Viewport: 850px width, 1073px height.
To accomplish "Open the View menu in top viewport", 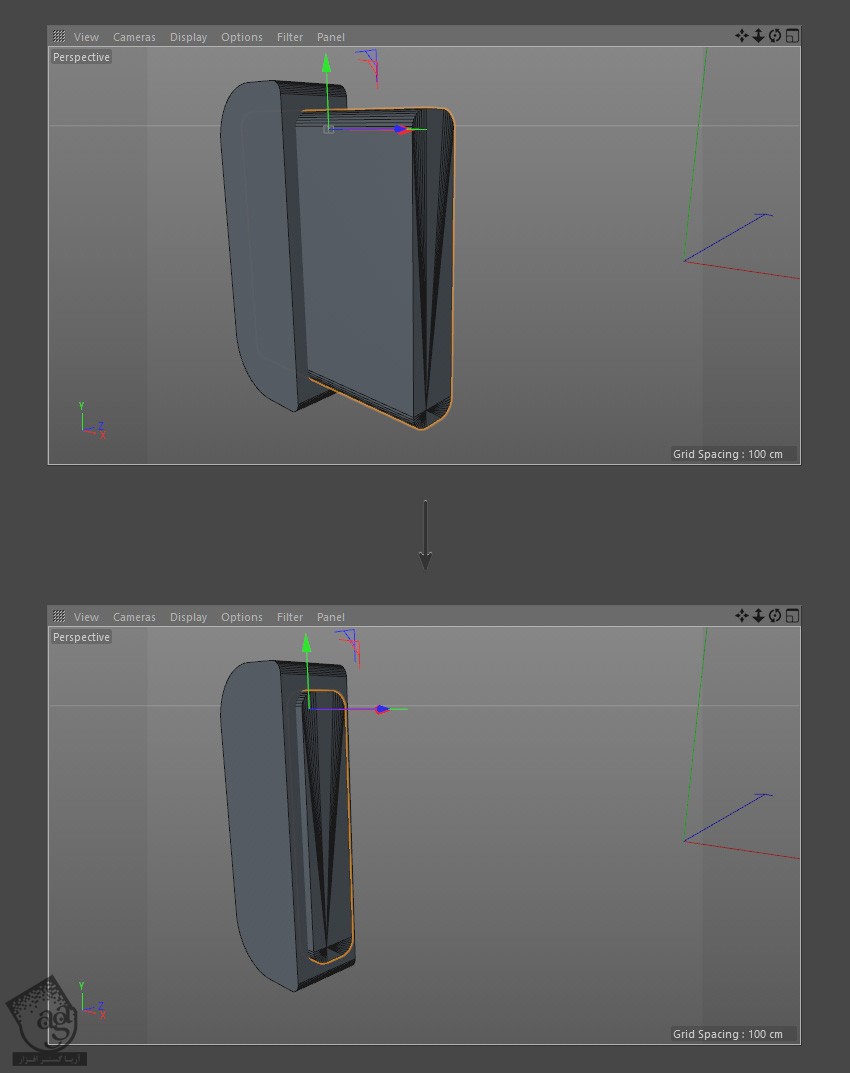I will coord(86,37).
